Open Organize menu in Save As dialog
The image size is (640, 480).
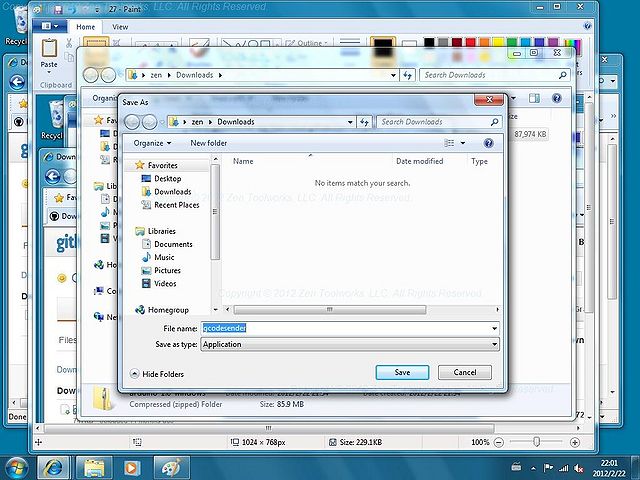[152, 143]
